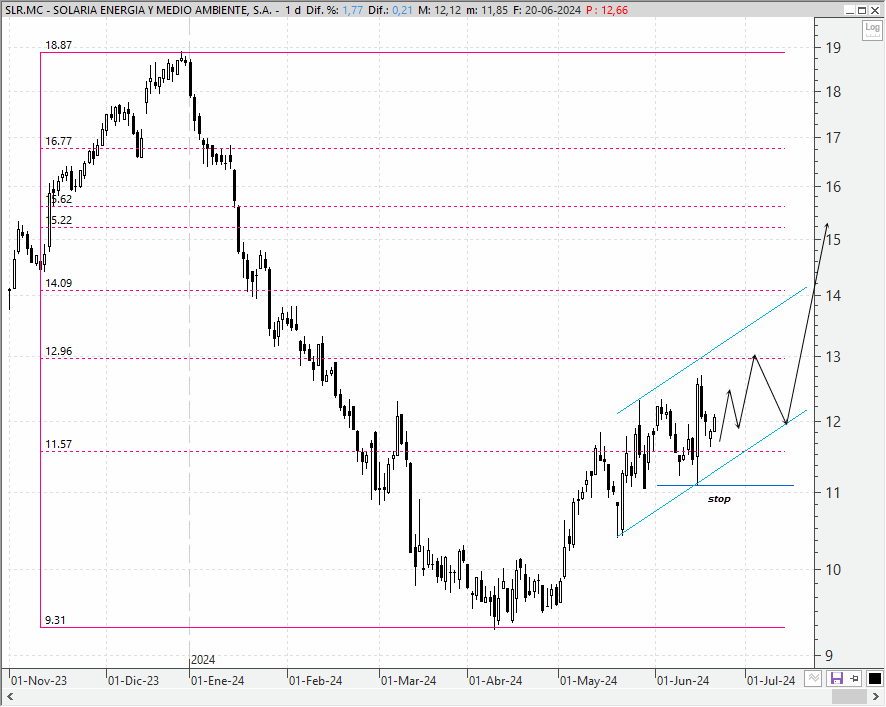
Task: Click the 01-May-24 date label
Action: point(588,680)
